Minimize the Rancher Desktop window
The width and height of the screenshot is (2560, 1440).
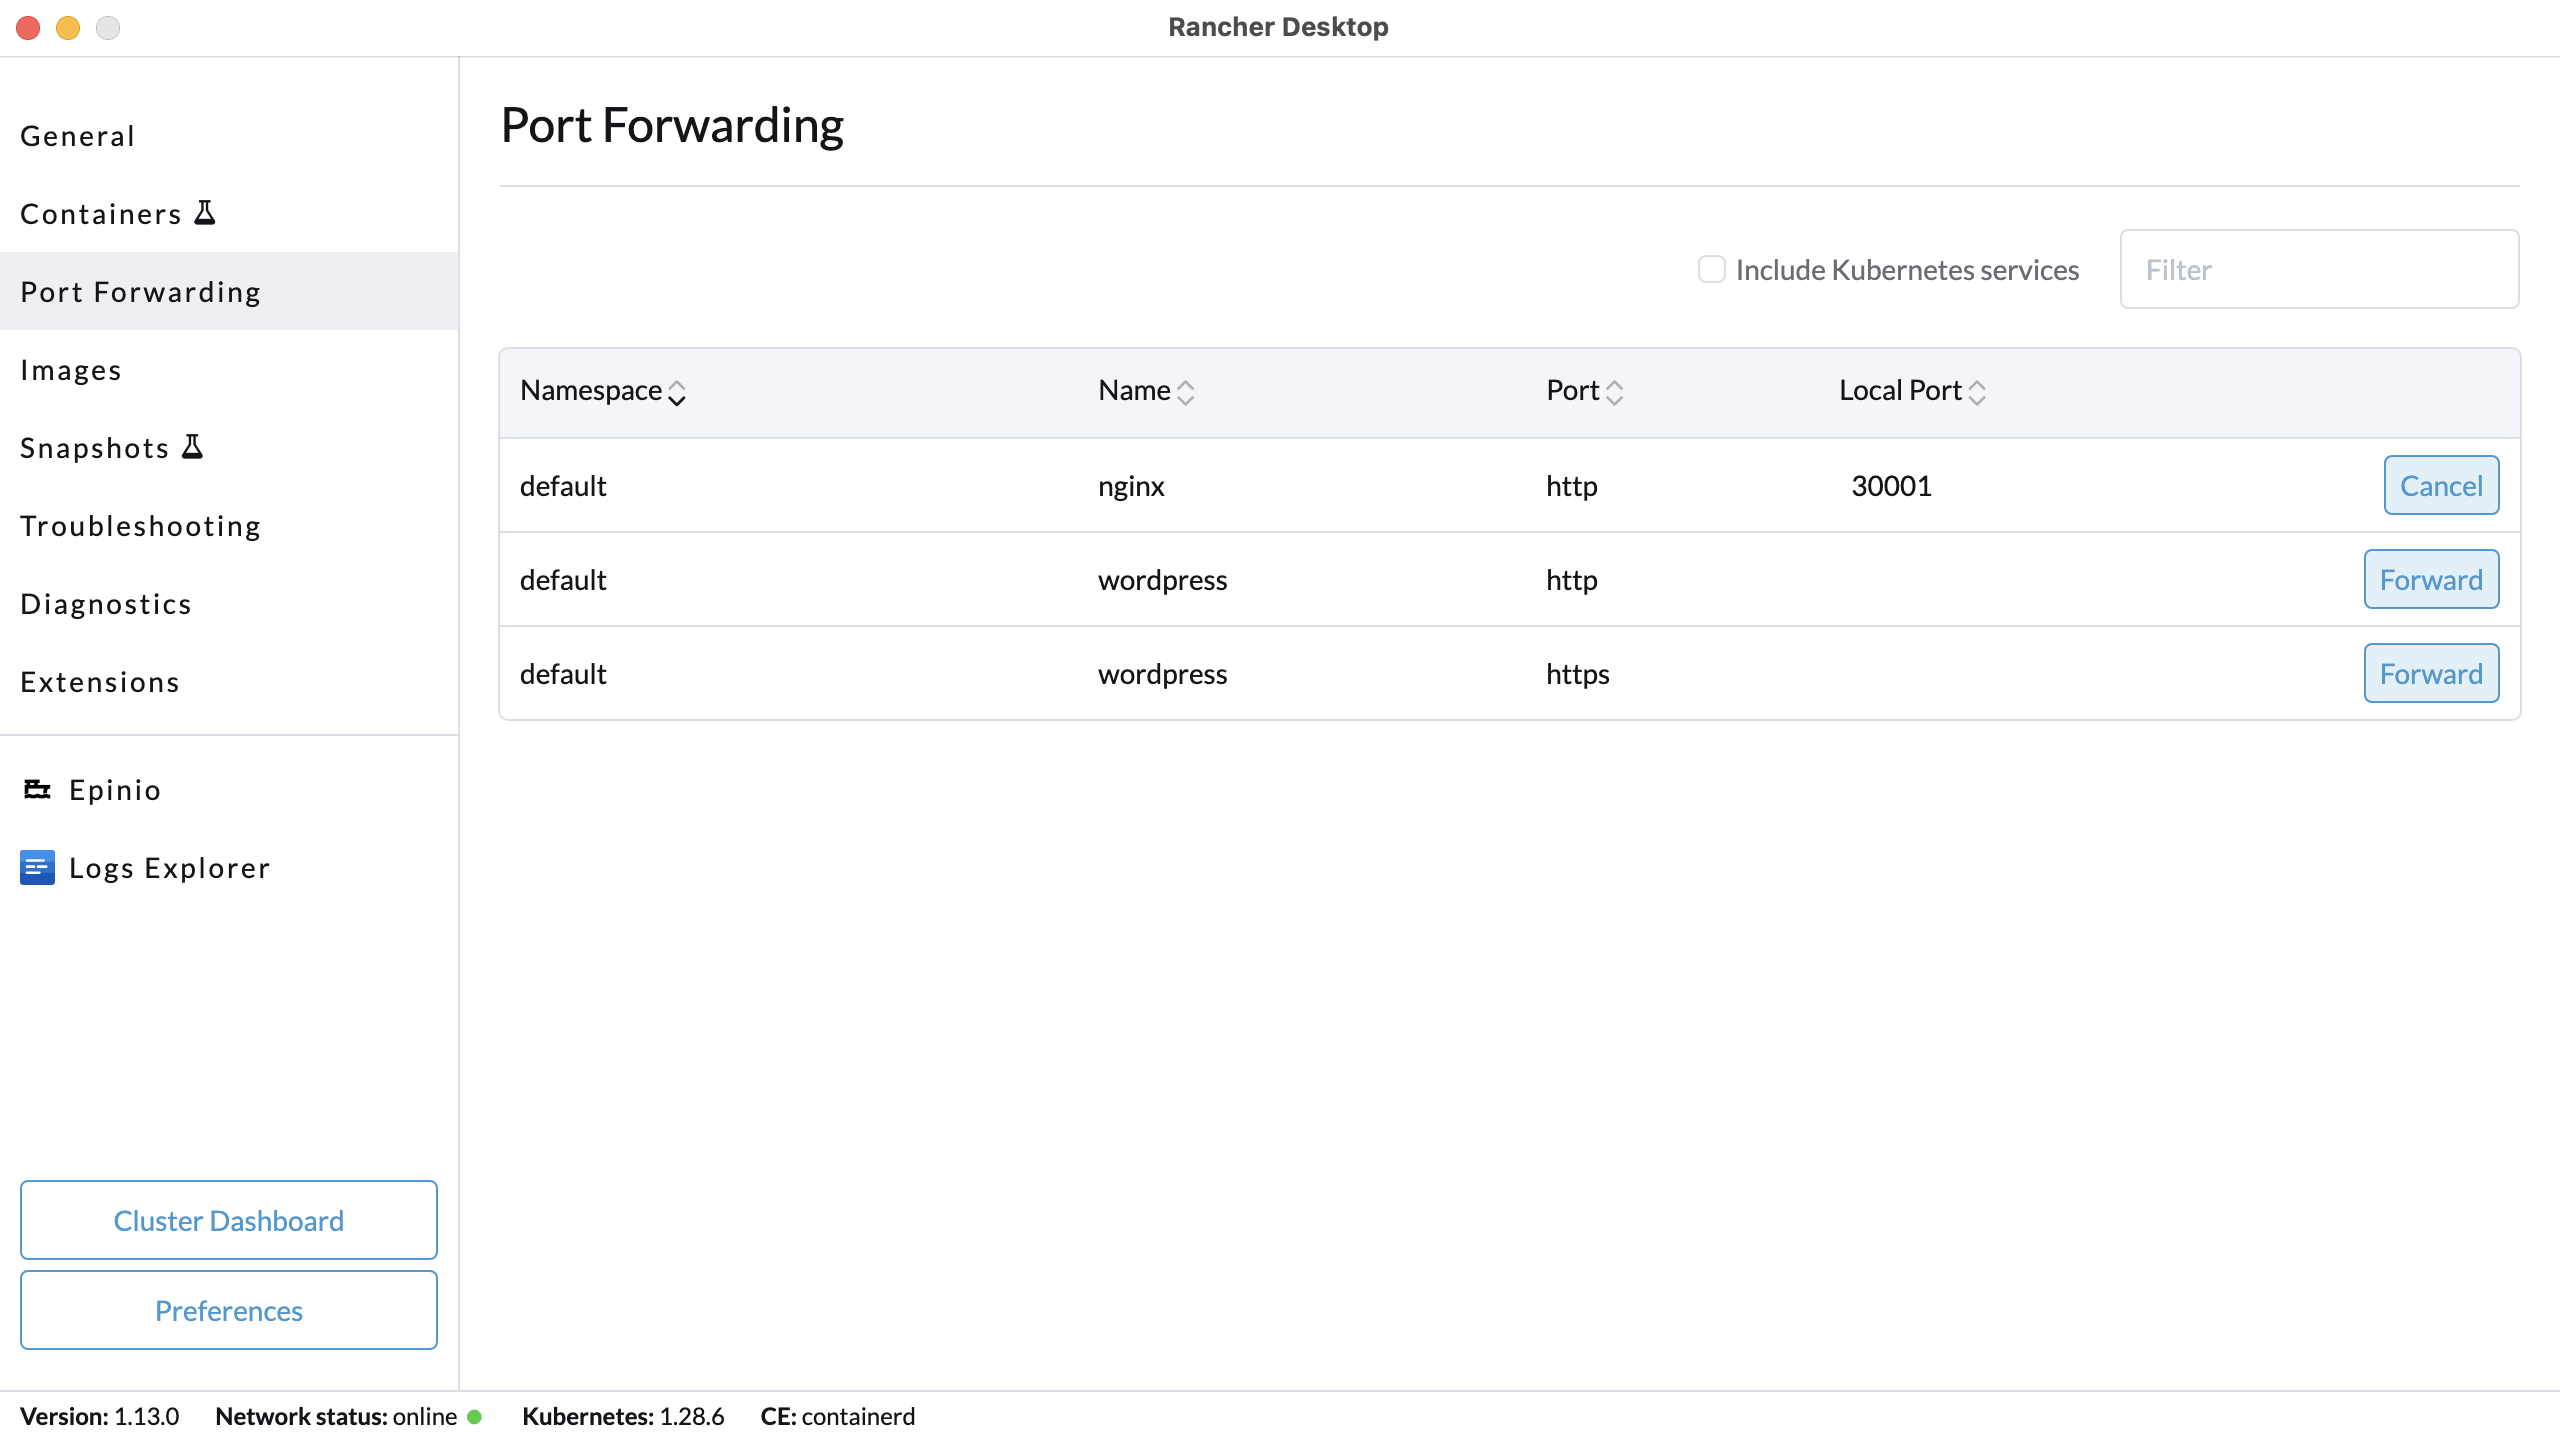(x=68, y=28)
